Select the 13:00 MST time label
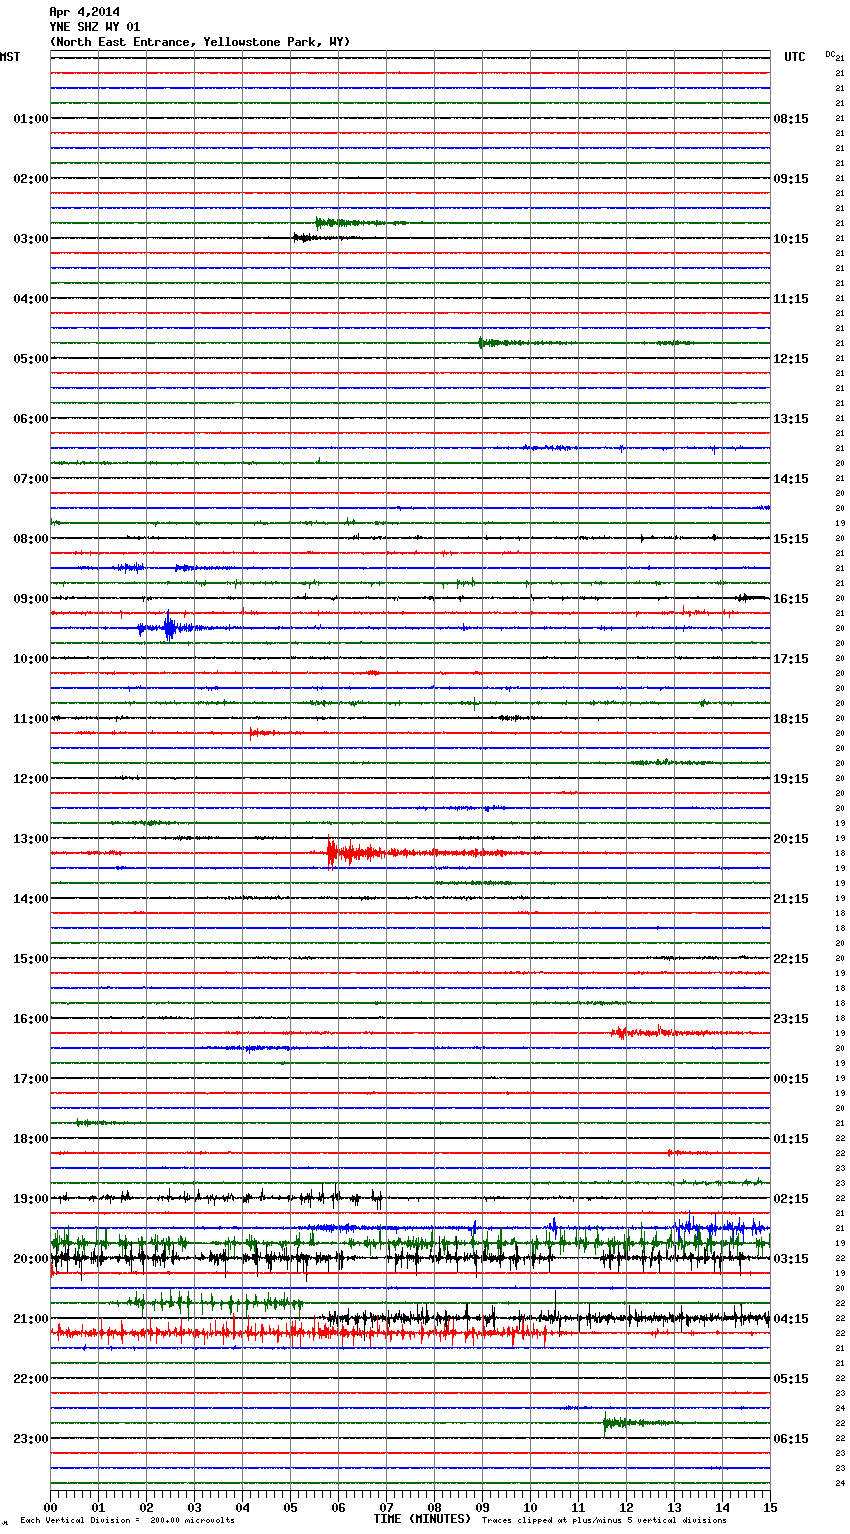This screenshot has width=850, height=1534. click(x=30, y=839)
